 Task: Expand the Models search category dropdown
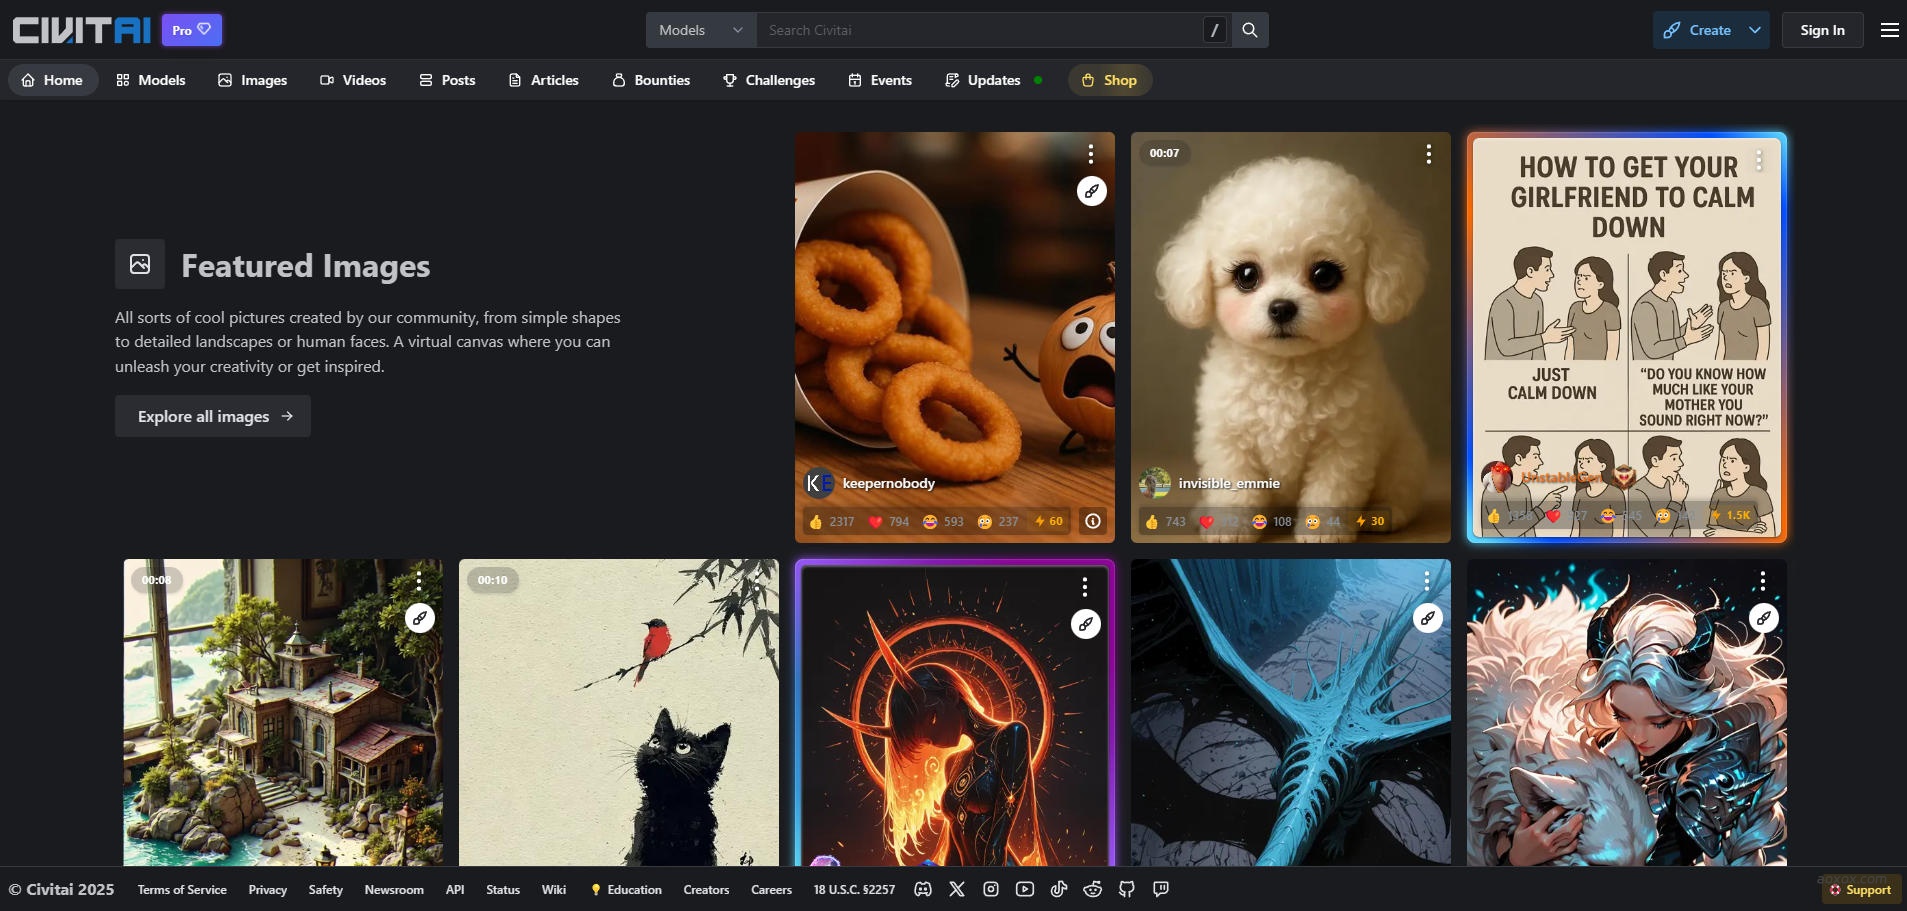pos(701,30)
